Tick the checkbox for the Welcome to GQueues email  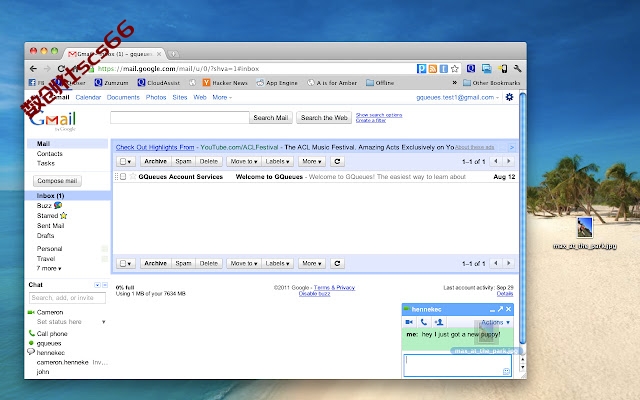(x=123, y=176)
